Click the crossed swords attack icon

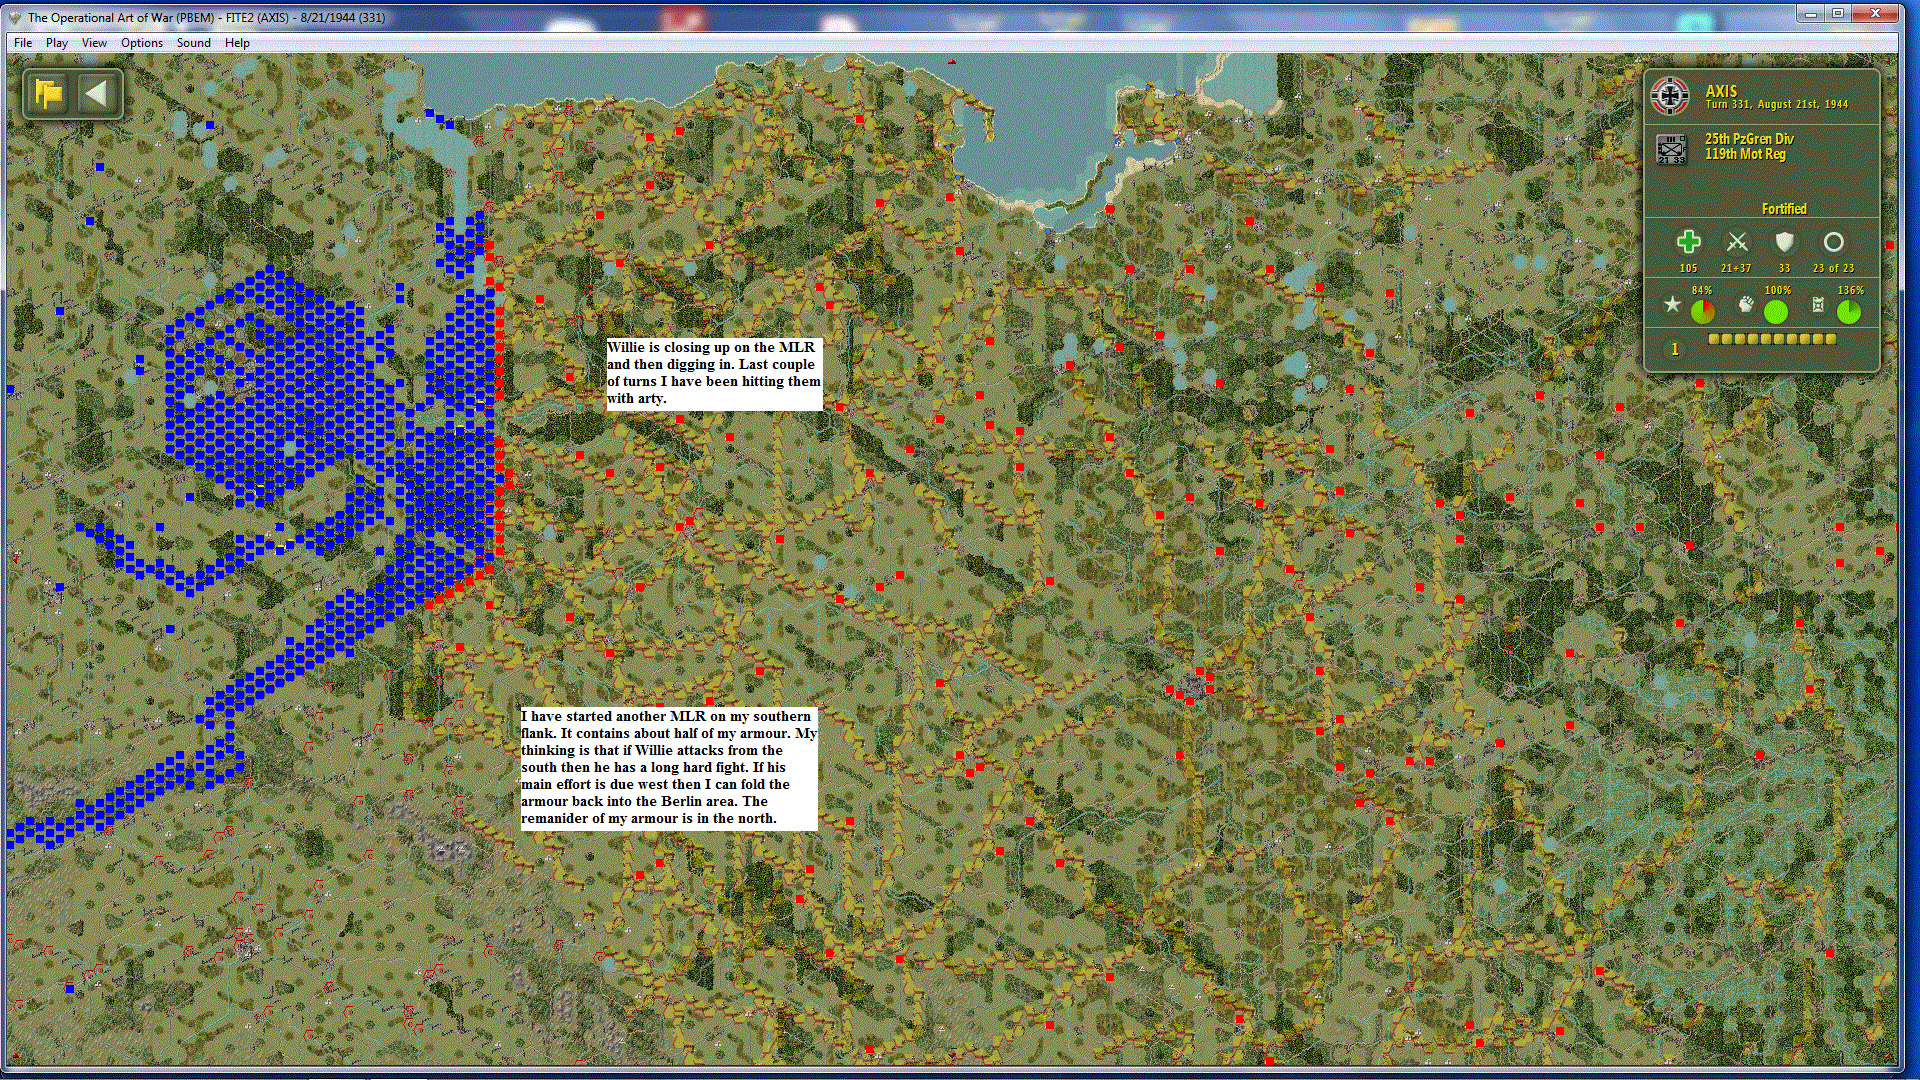click(x=1737, y=242)
